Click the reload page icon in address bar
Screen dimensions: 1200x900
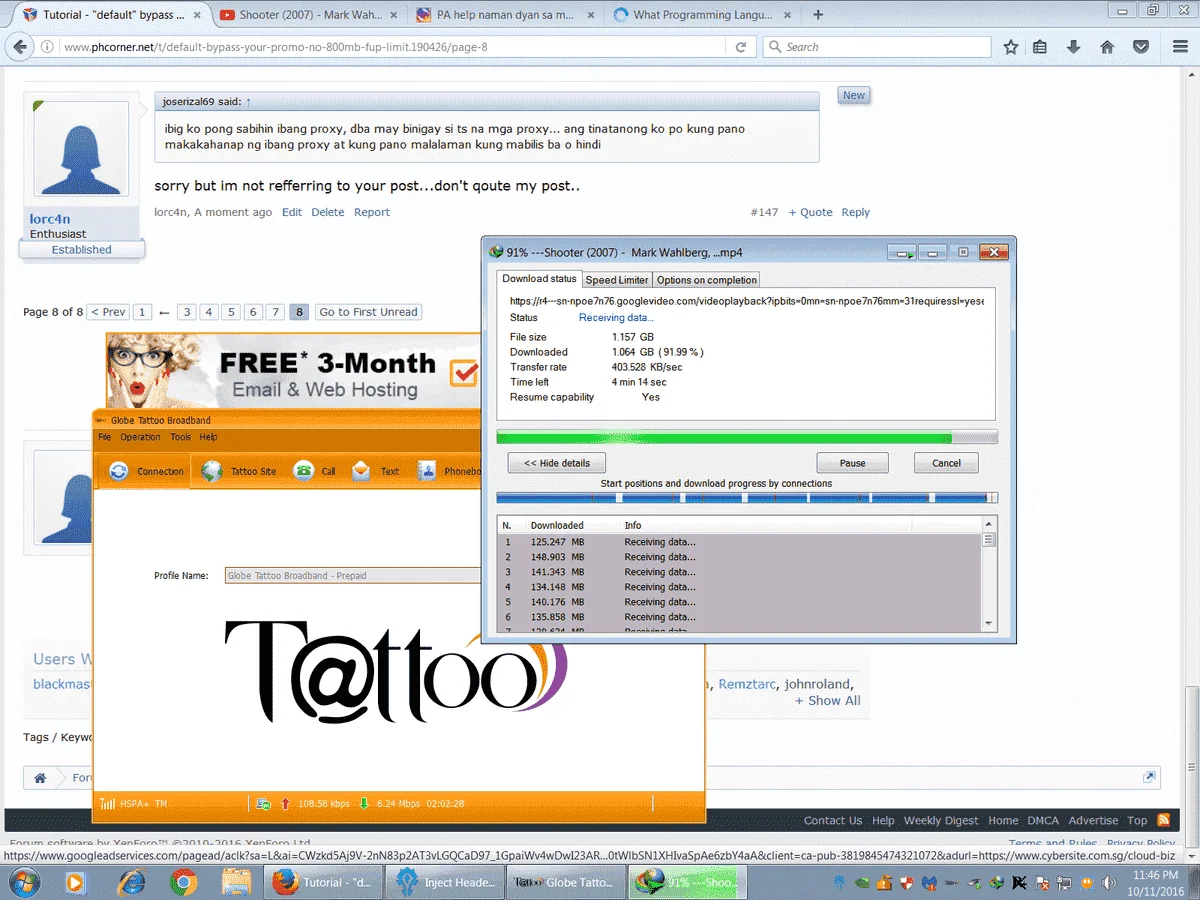(741, 47)
